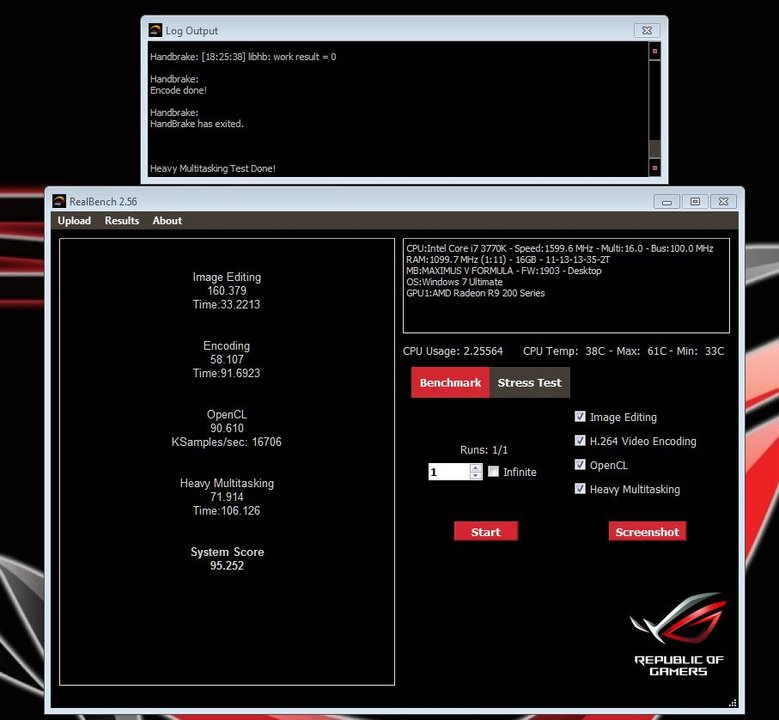Click the RAM 1099.7 MHz info line
This screenshot has width=779, height=720.
pyautogui.click(x=508, y=259)
